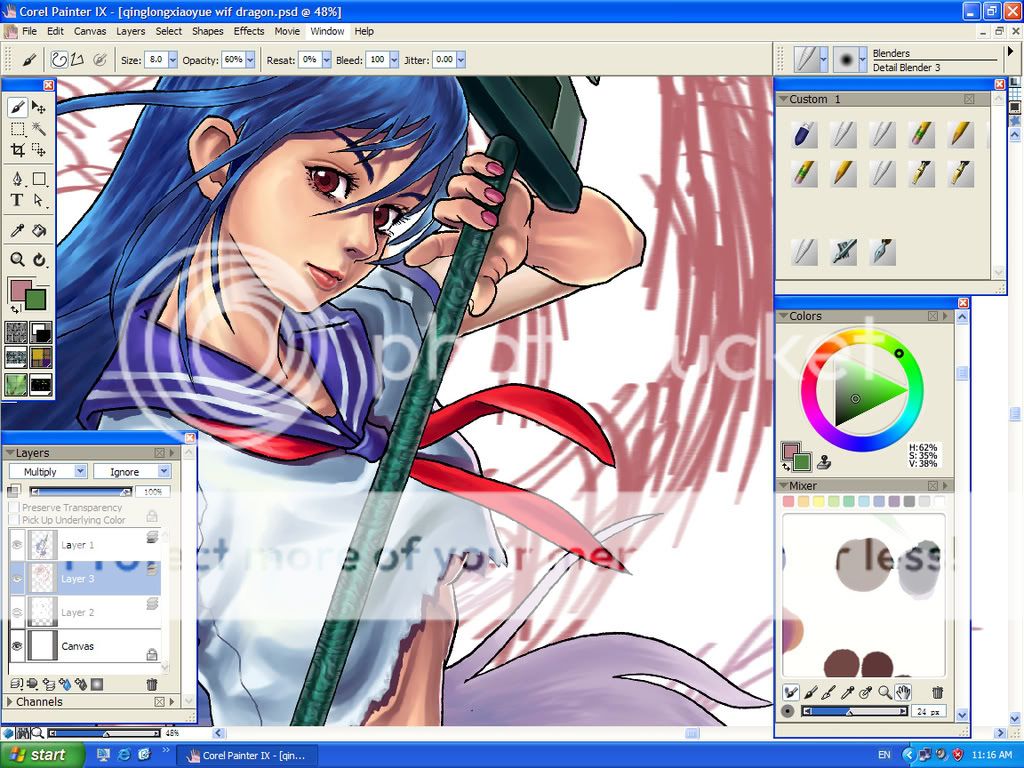The image size is (1024, 768).
Task: Open the Canvas menu
Action: [x=90, y=31]
